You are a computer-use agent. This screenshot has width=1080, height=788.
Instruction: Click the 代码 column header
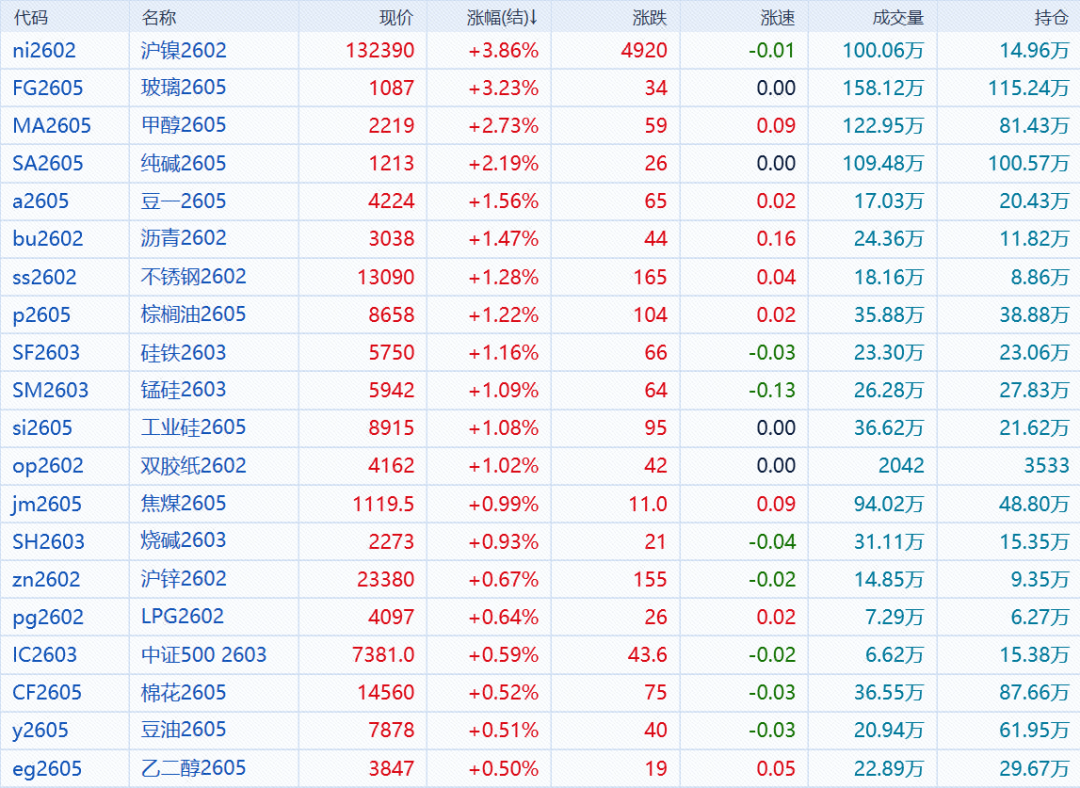(x=30, y=17)
